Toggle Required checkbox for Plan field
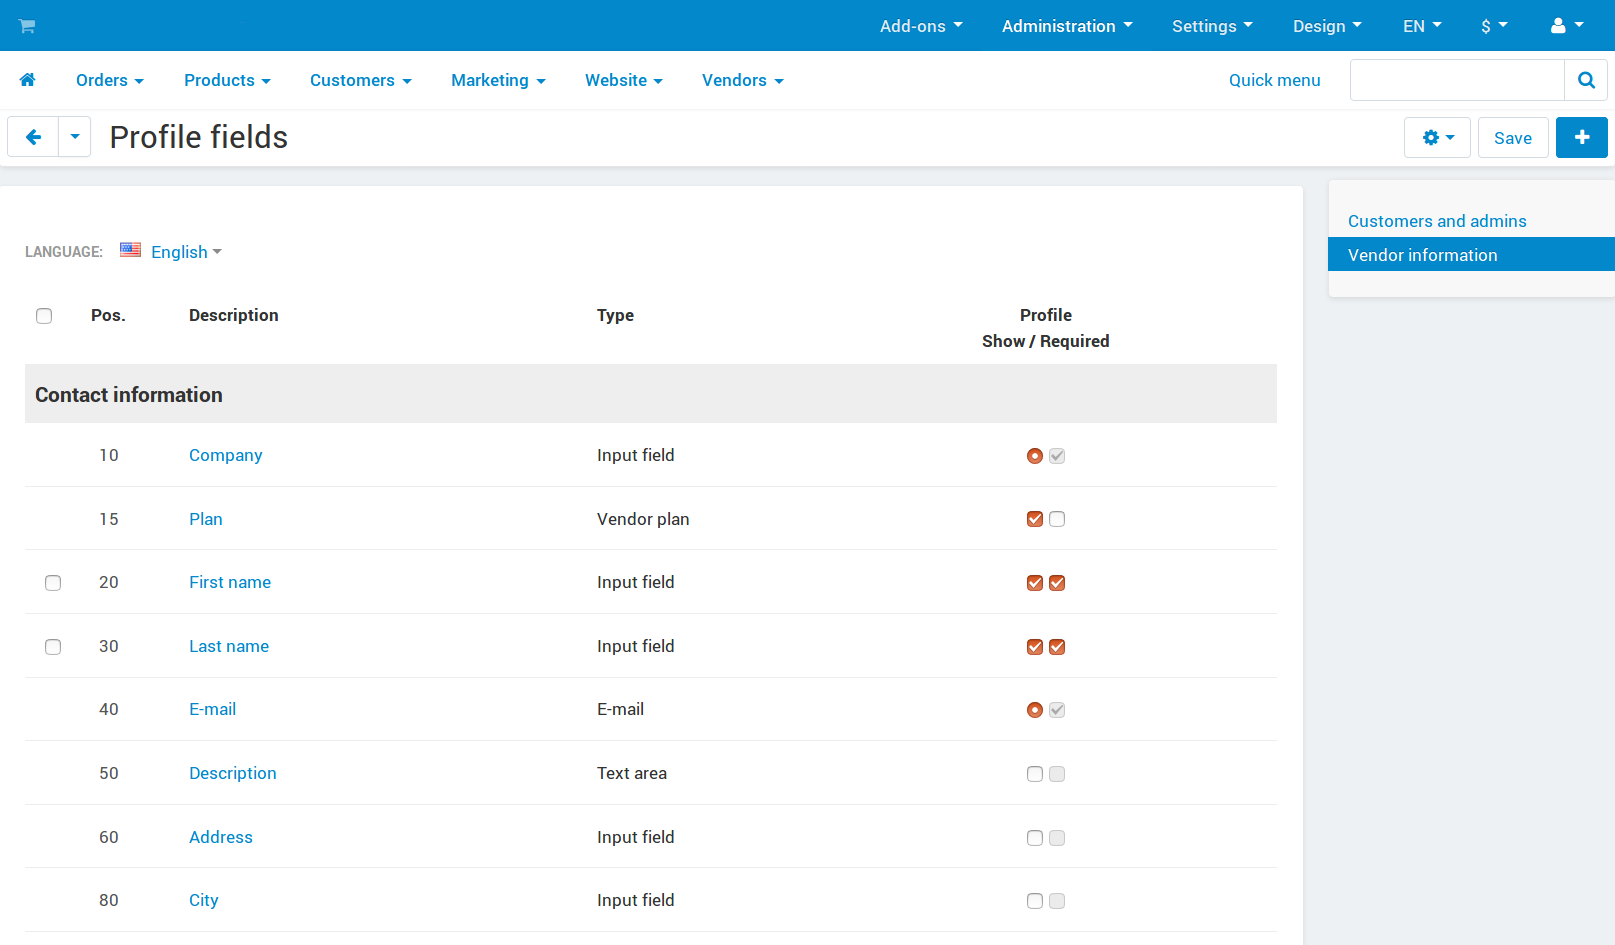 click(1057, 519)
